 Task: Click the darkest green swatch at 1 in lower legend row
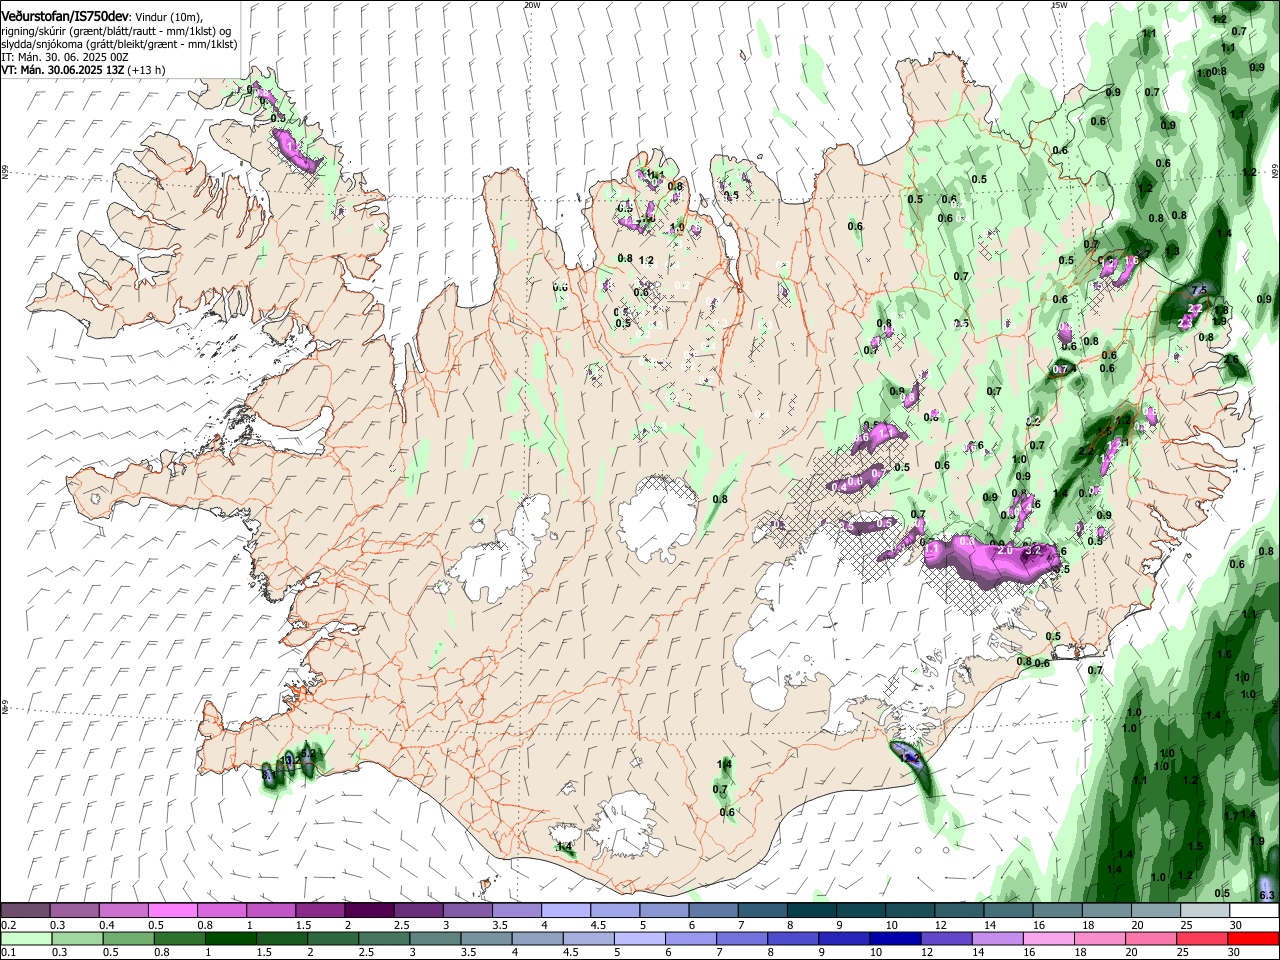(x=230, y=938)
